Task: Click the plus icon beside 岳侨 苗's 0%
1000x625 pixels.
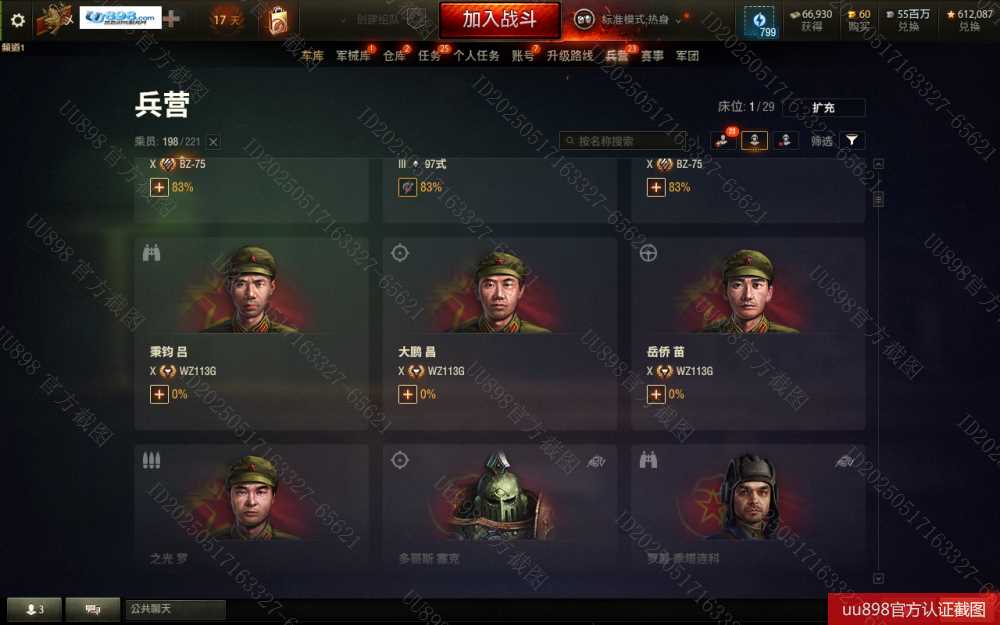Action: [x=656, y=394]
